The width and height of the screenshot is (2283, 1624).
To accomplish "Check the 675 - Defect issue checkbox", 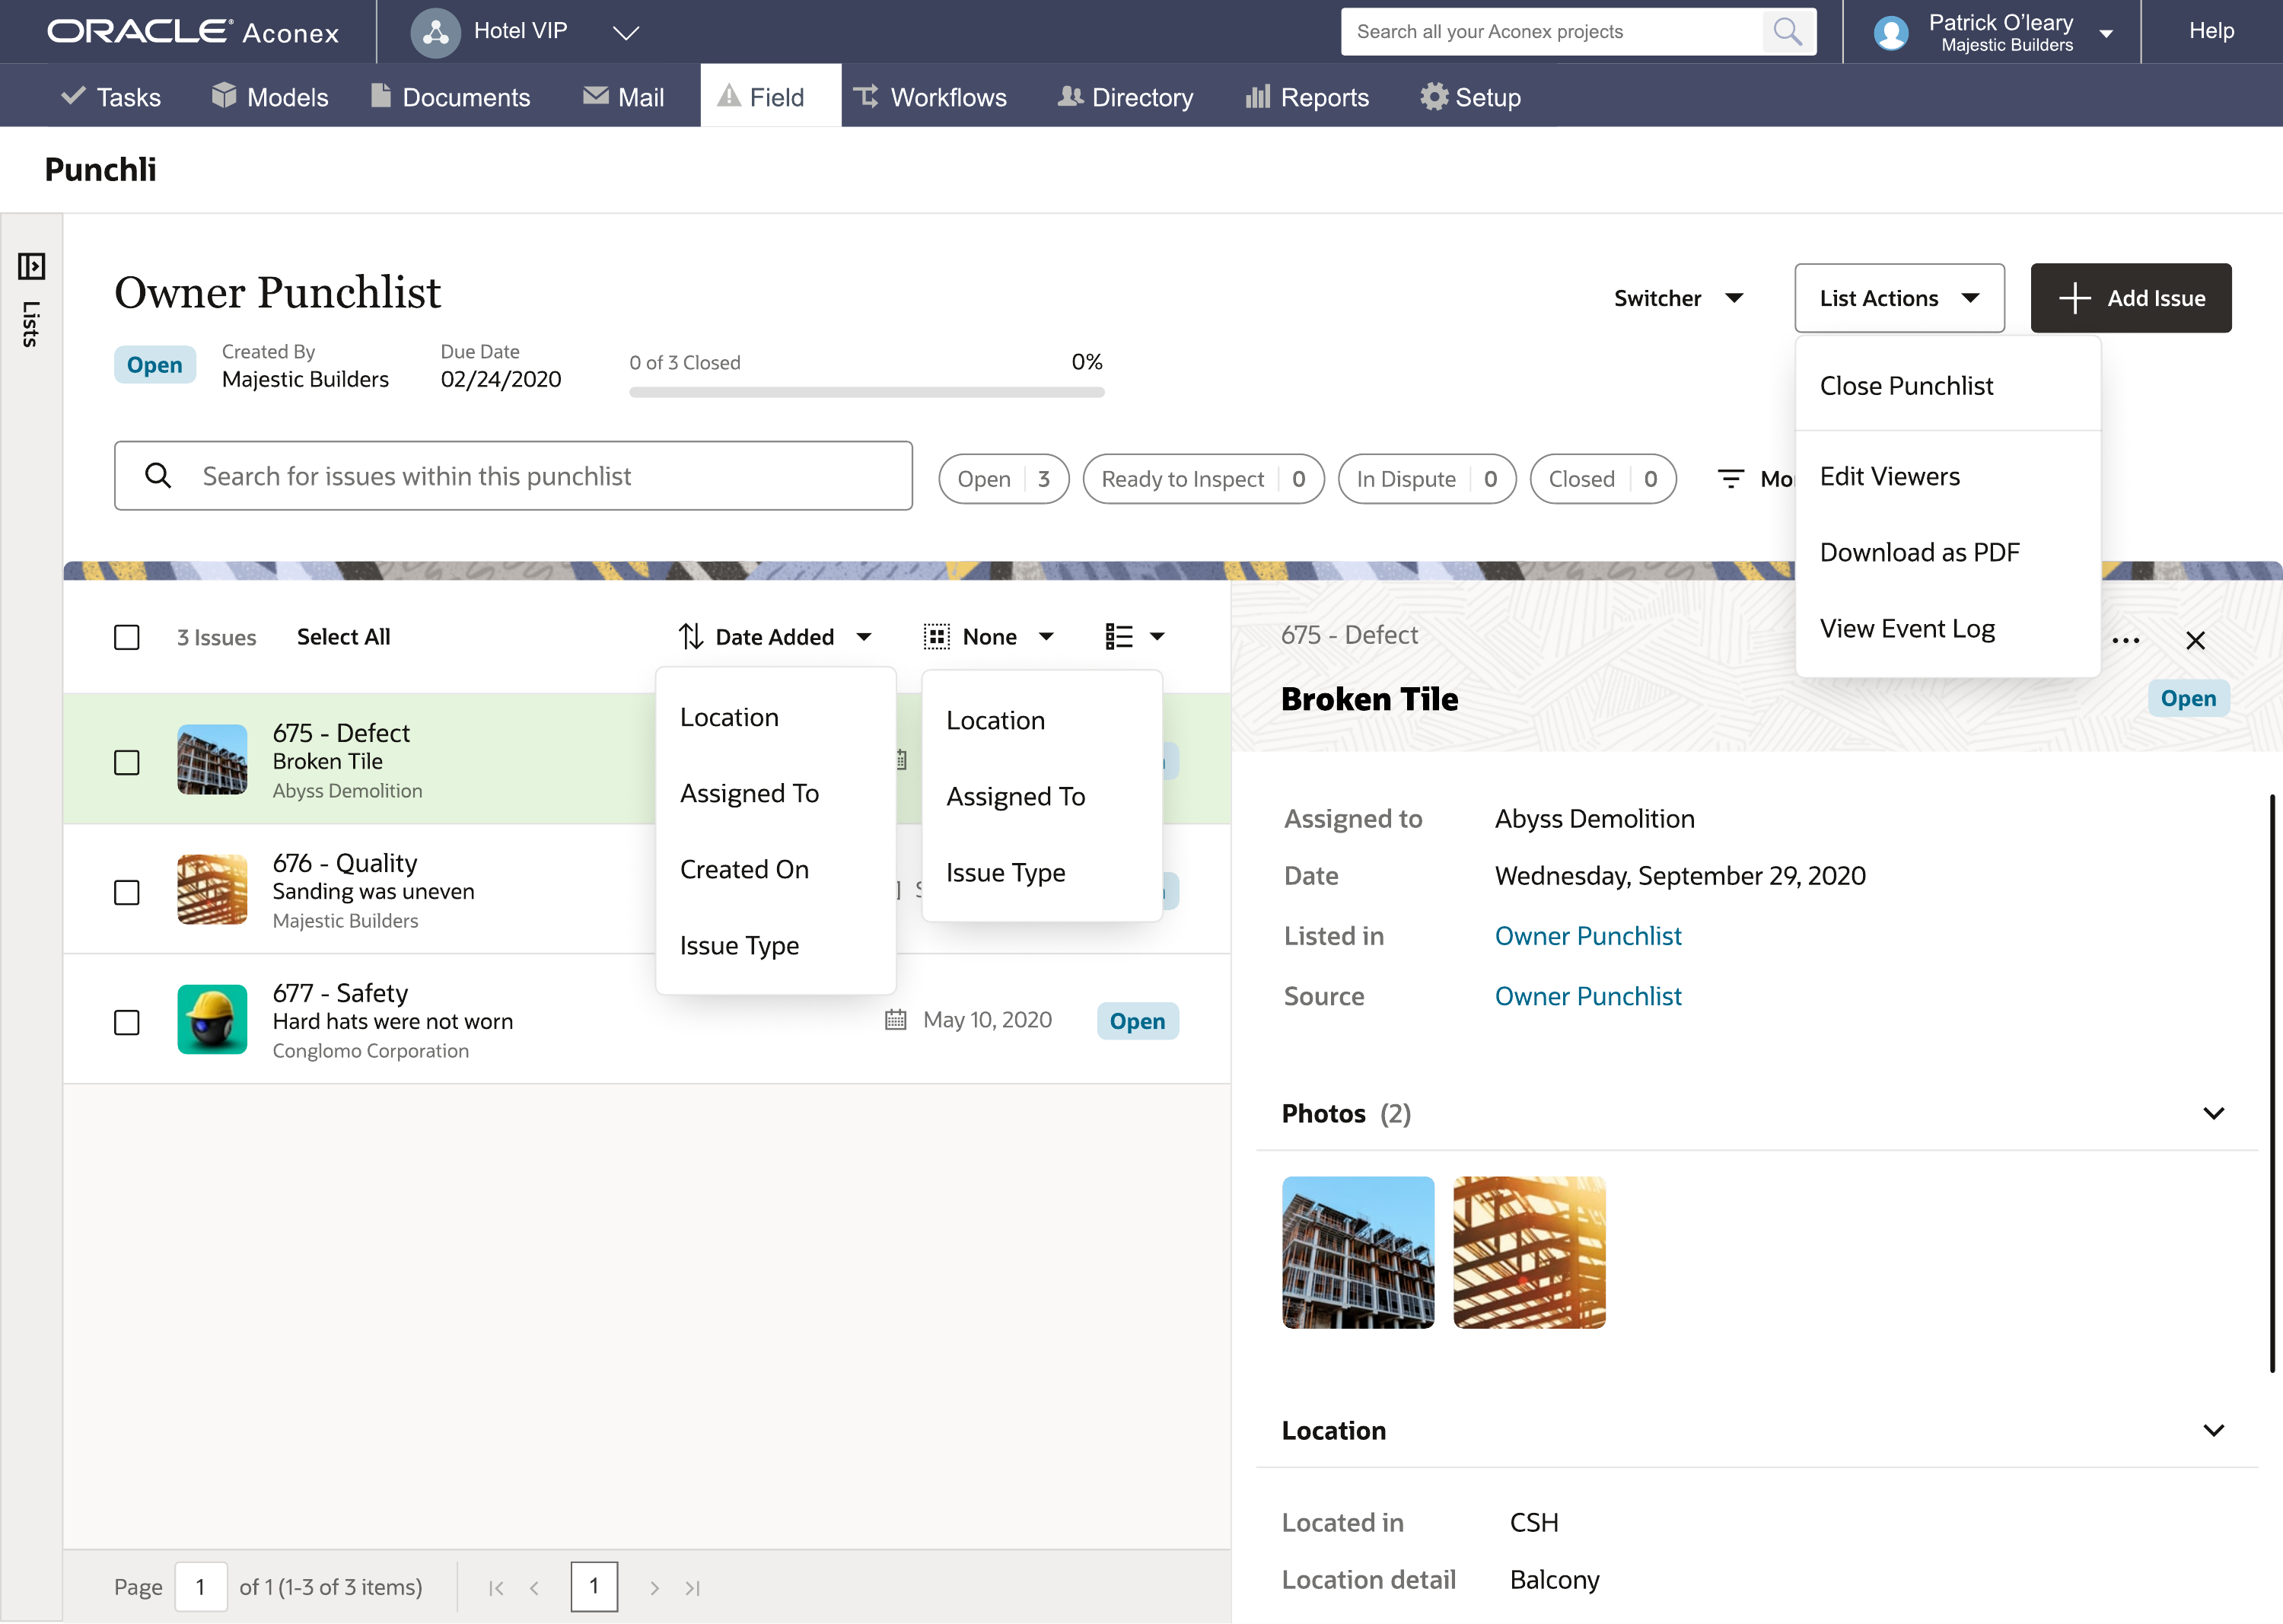I will point(127,762).
